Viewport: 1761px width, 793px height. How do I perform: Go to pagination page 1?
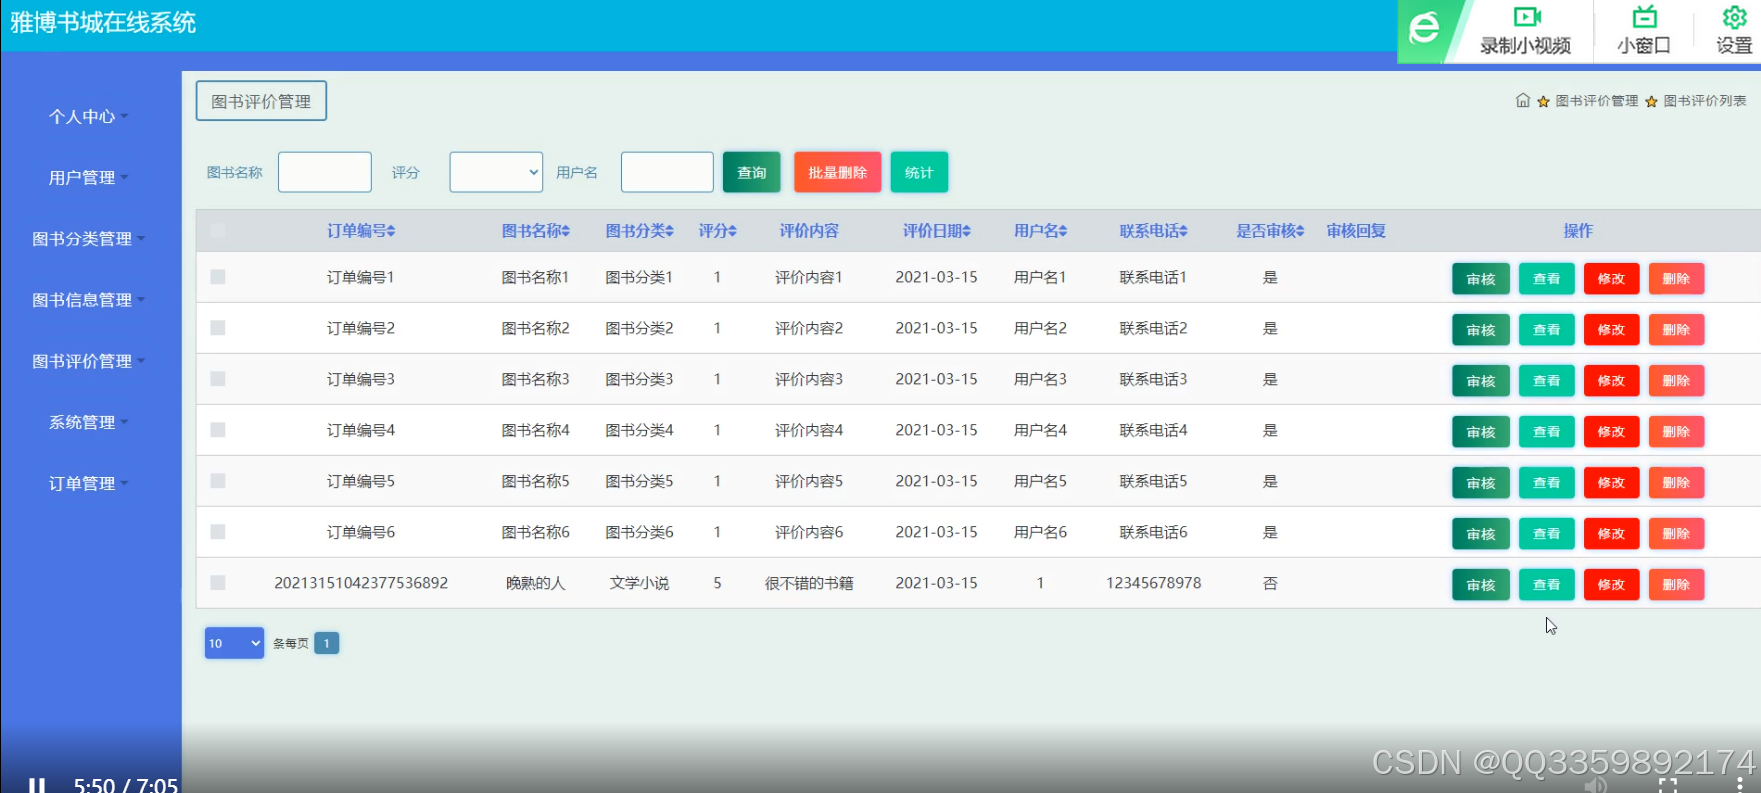pyautogui.click(x=327, y=643)
